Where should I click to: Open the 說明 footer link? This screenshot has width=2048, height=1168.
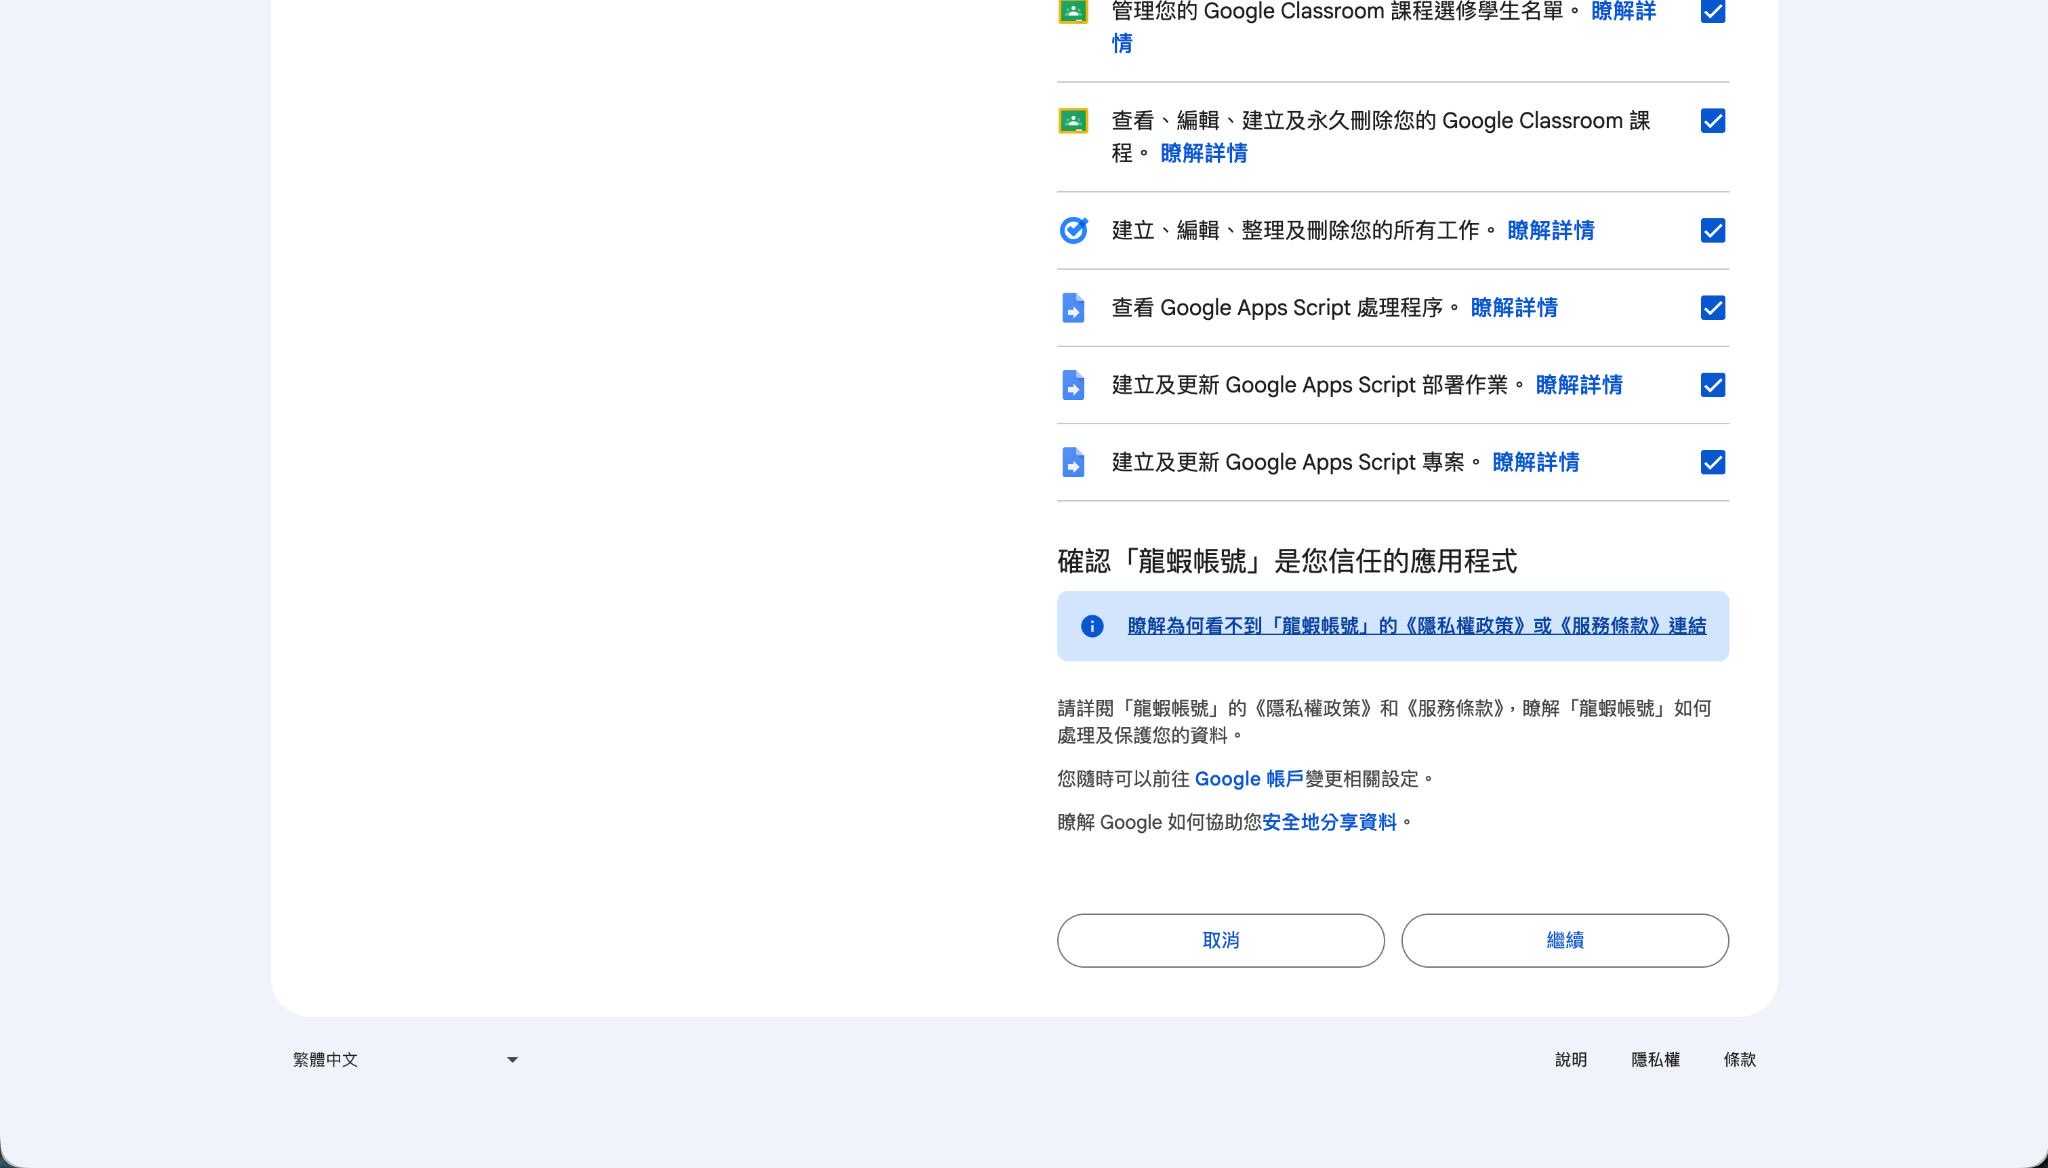coord(1570,1060)
